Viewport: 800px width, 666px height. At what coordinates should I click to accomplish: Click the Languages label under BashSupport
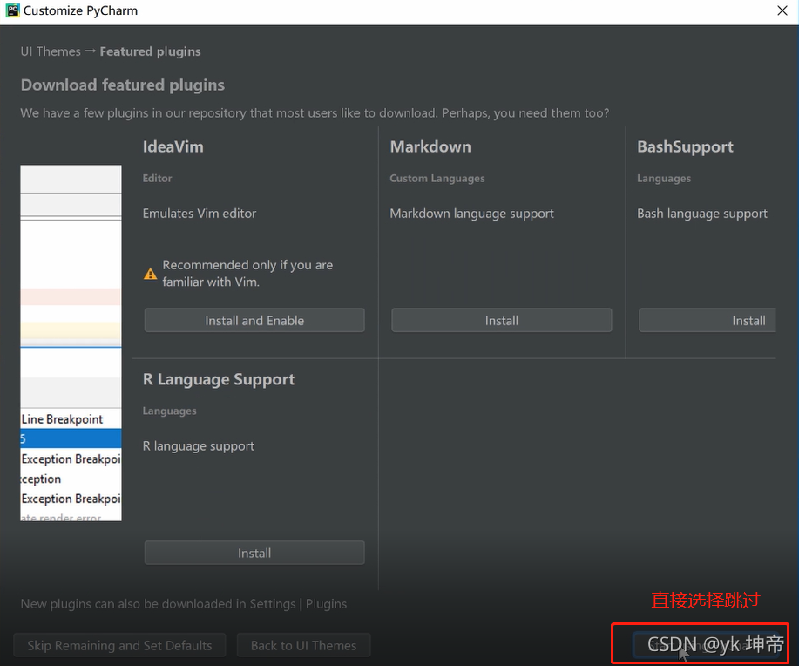pos(664,178)
